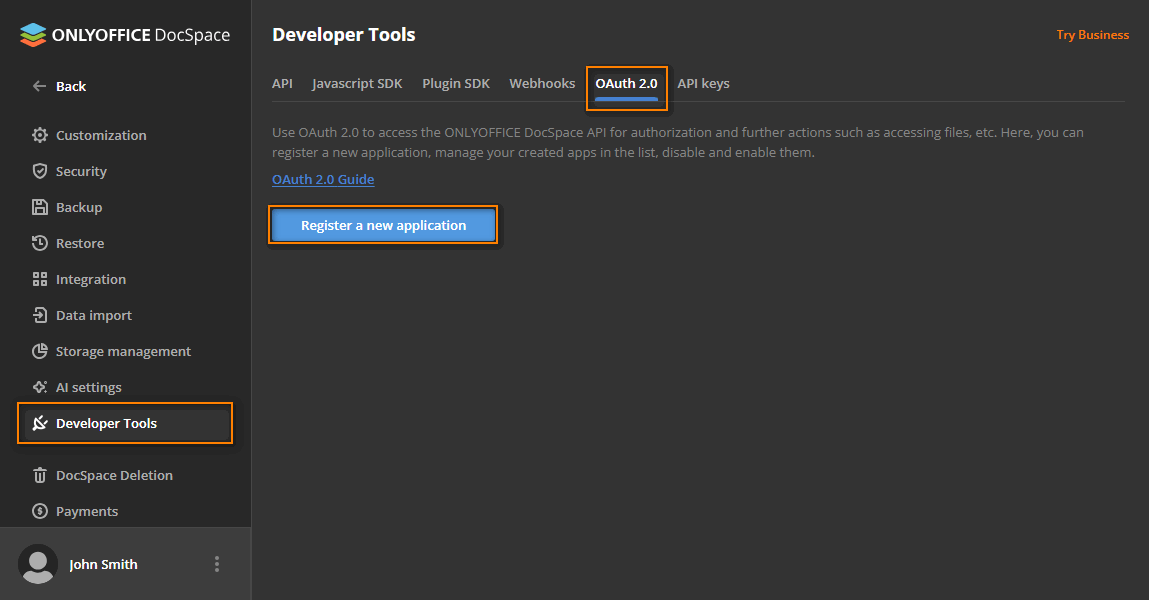Select the Data import icon
This screenshot has height=600, width=1149.
[x=40, y=315]
